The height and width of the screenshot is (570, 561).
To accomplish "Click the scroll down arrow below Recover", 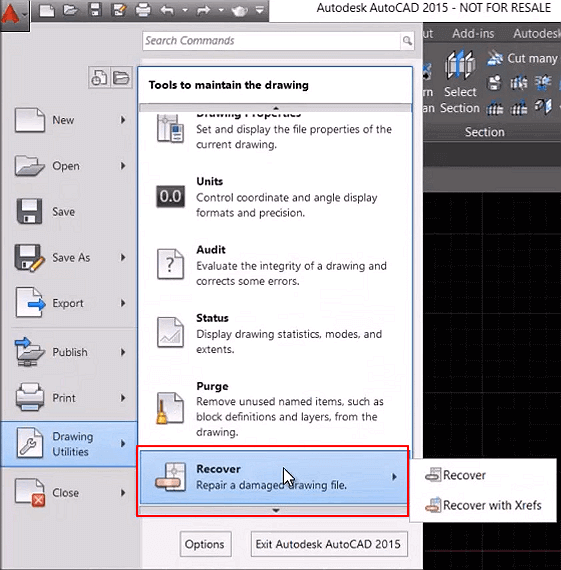I will pos(276,510).
